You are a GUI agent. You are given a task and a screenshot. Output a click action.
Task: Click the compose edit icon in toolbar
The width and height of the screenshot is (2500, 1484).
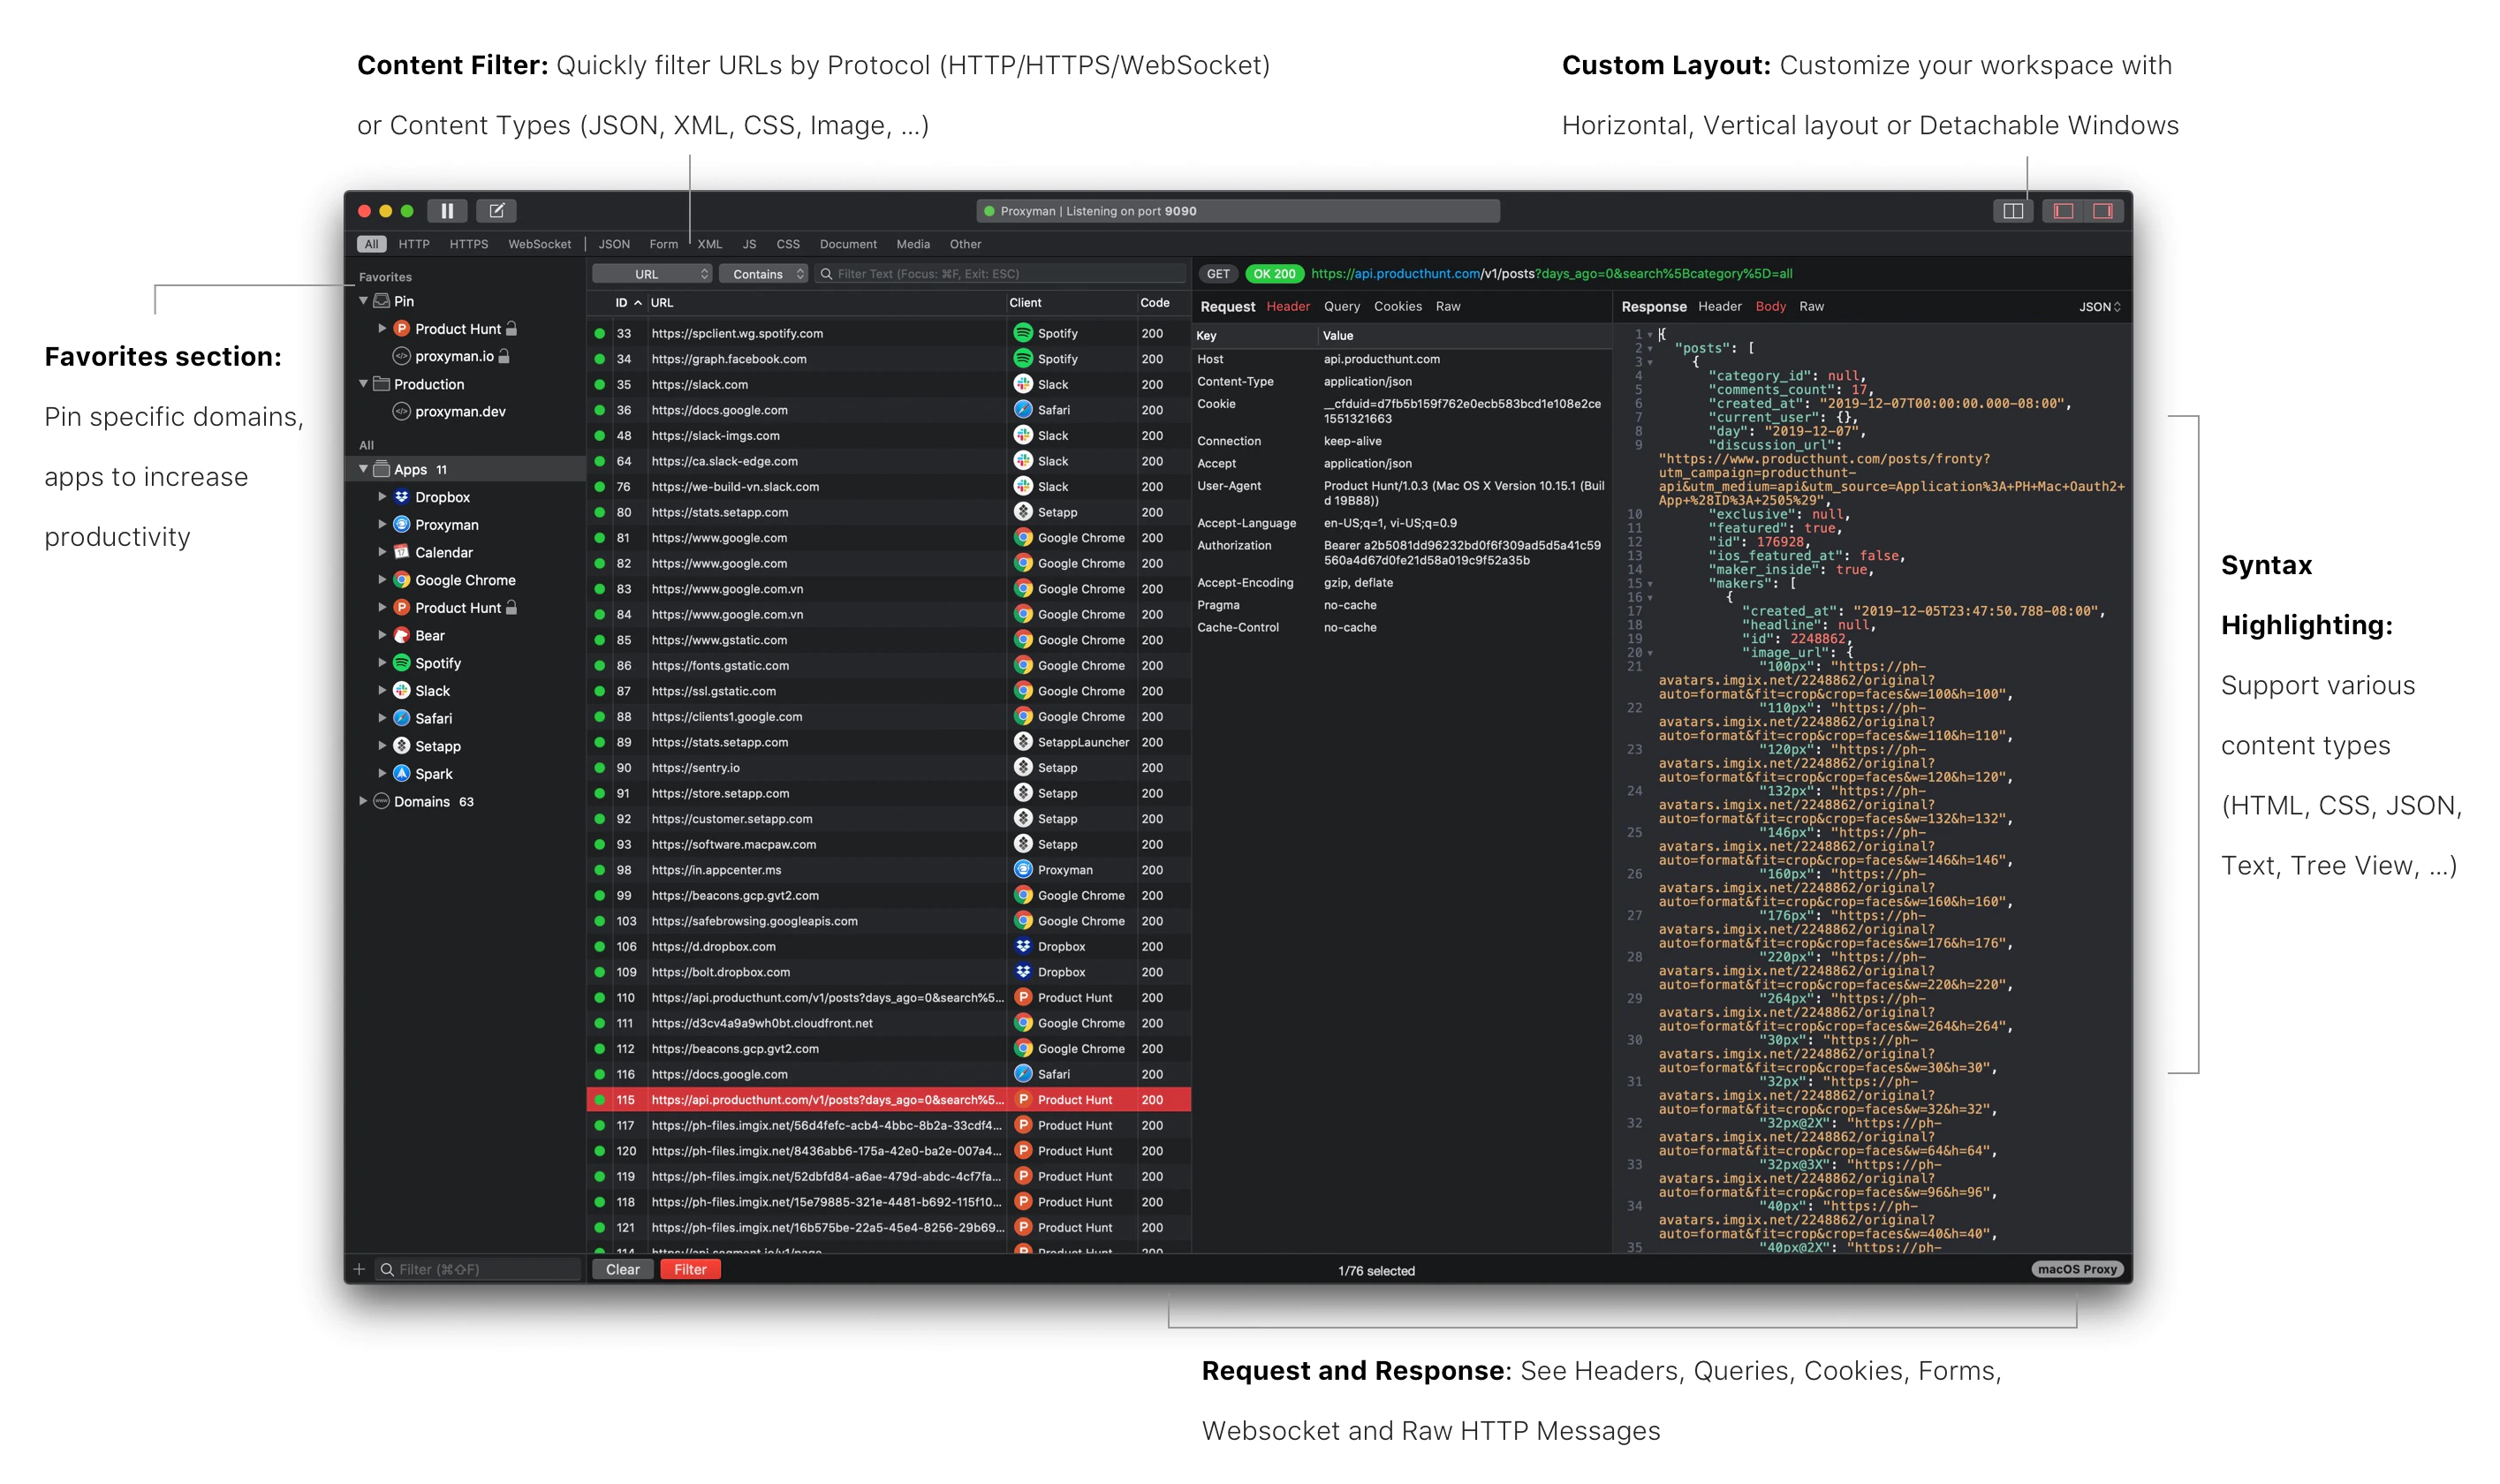point(496,211)
